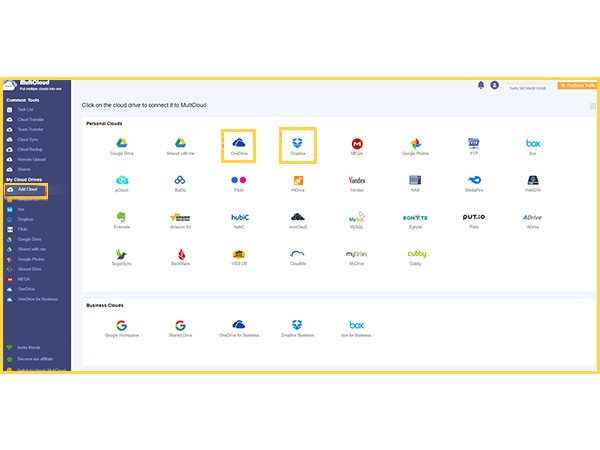The image size is (600, 450).
Task: Add the MediaFire cloud
Action: 474,183
